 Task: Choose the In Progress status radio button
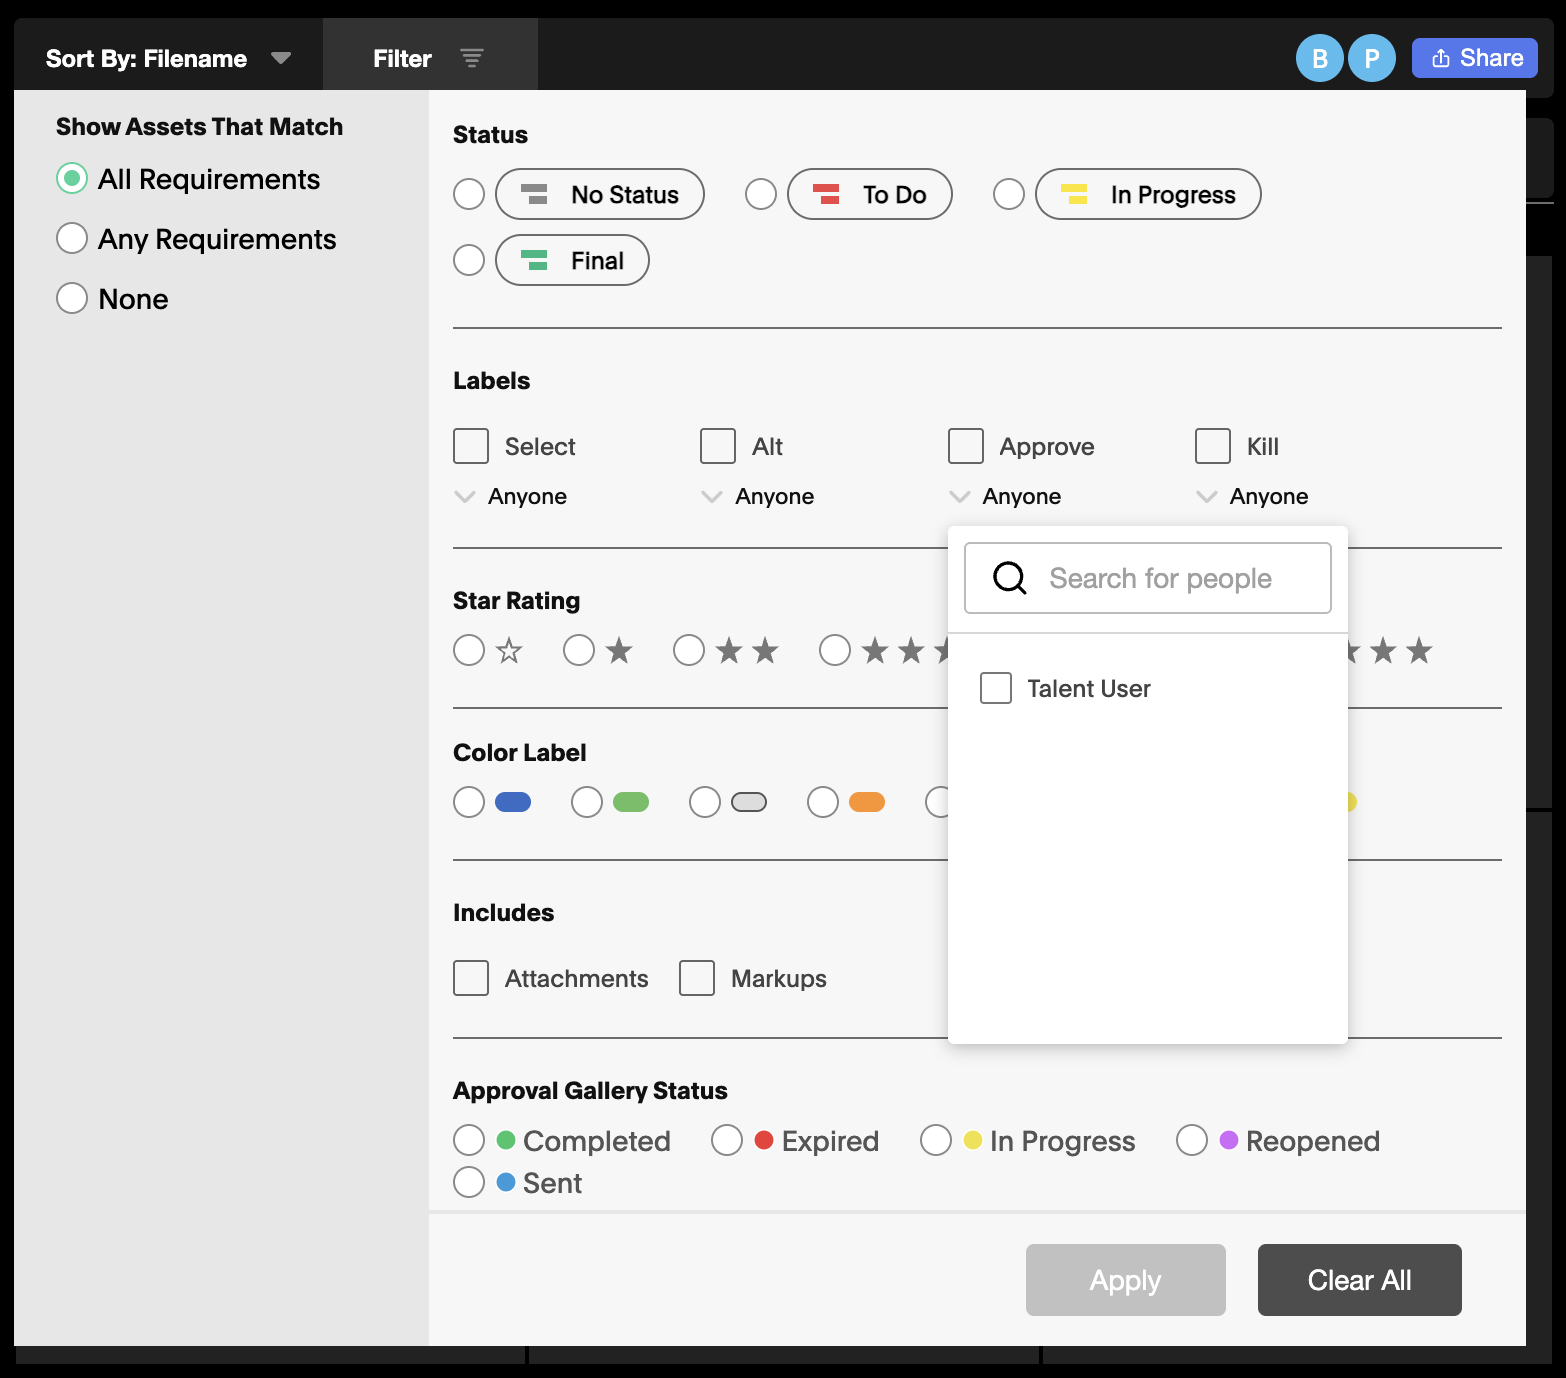tap(1009, 194)
